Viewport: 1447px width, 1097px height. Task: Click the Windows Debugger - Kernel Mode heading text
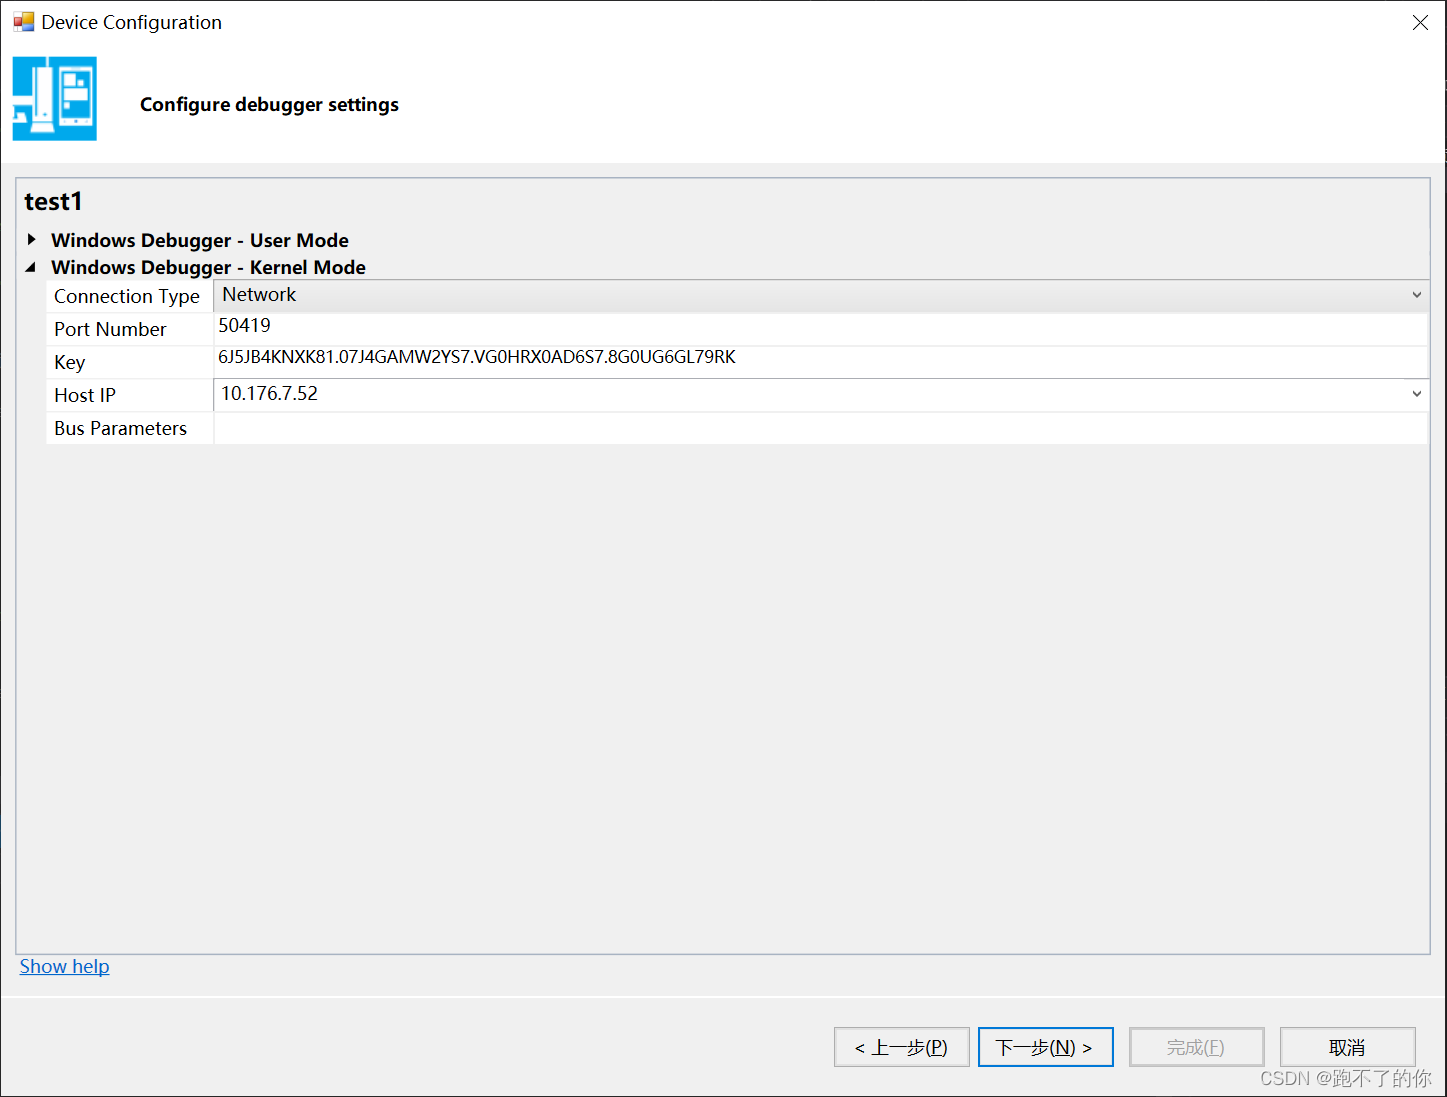208,267
